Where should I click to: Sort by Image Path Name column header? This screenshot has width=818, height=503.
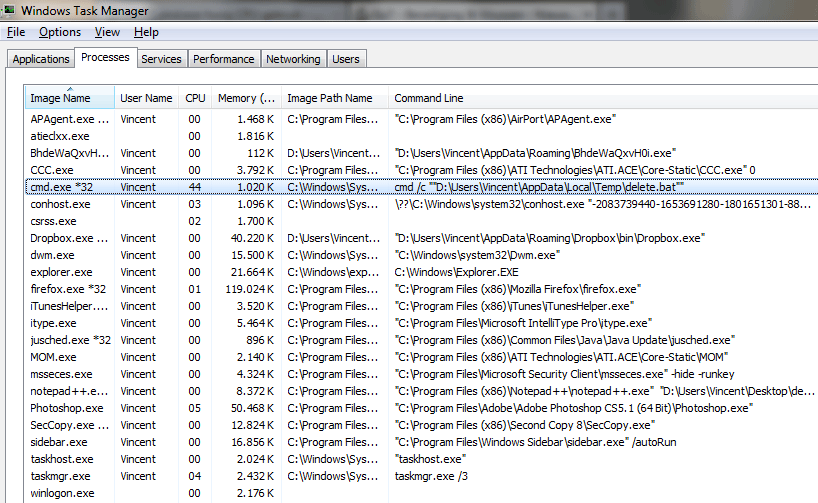coord(335,98)
